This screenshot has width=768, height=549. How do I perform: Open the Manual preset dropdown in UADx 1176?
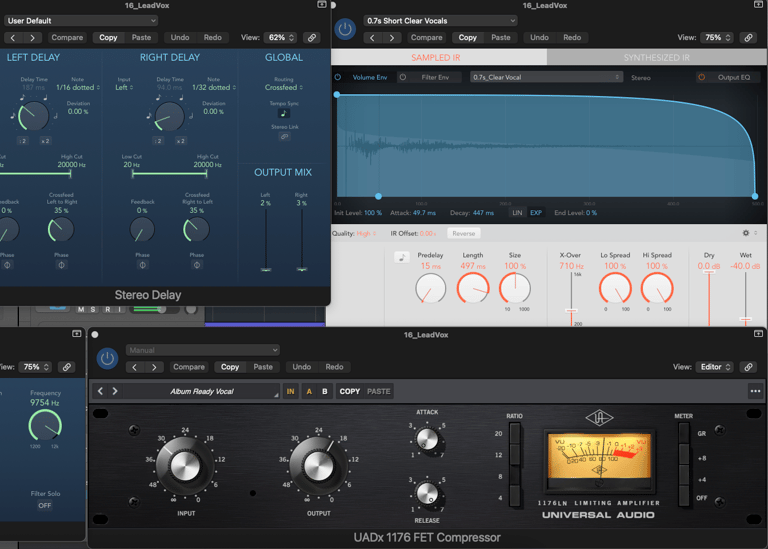202,350
